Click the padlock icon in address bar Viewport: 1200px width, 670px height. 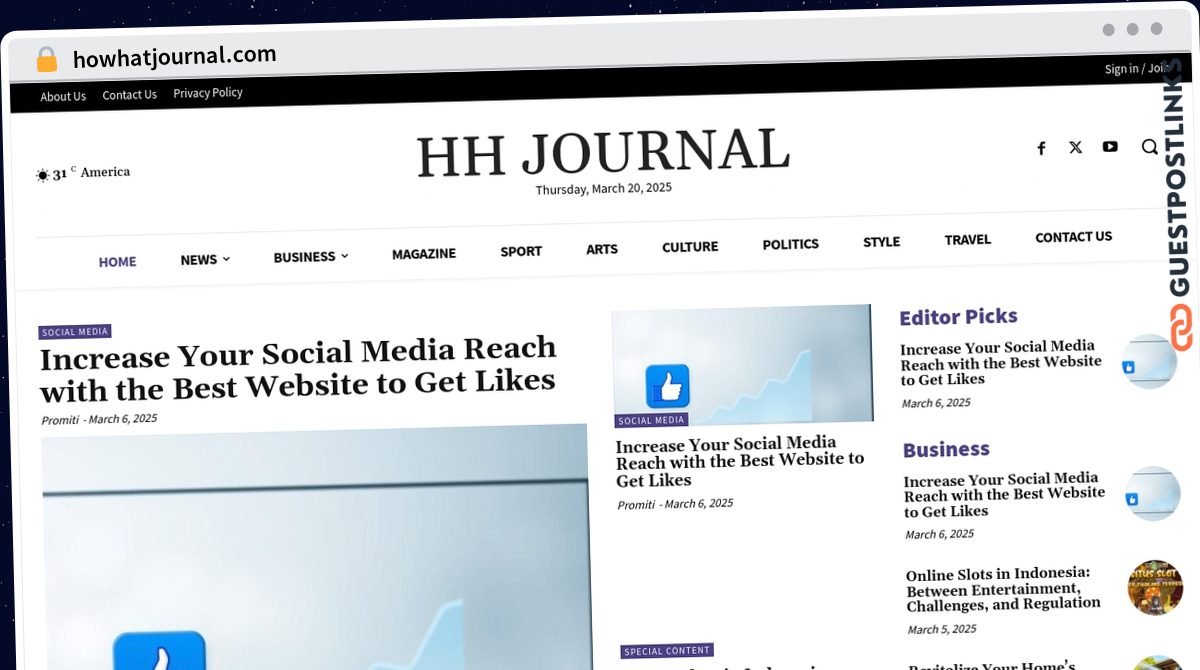[46, 59]
